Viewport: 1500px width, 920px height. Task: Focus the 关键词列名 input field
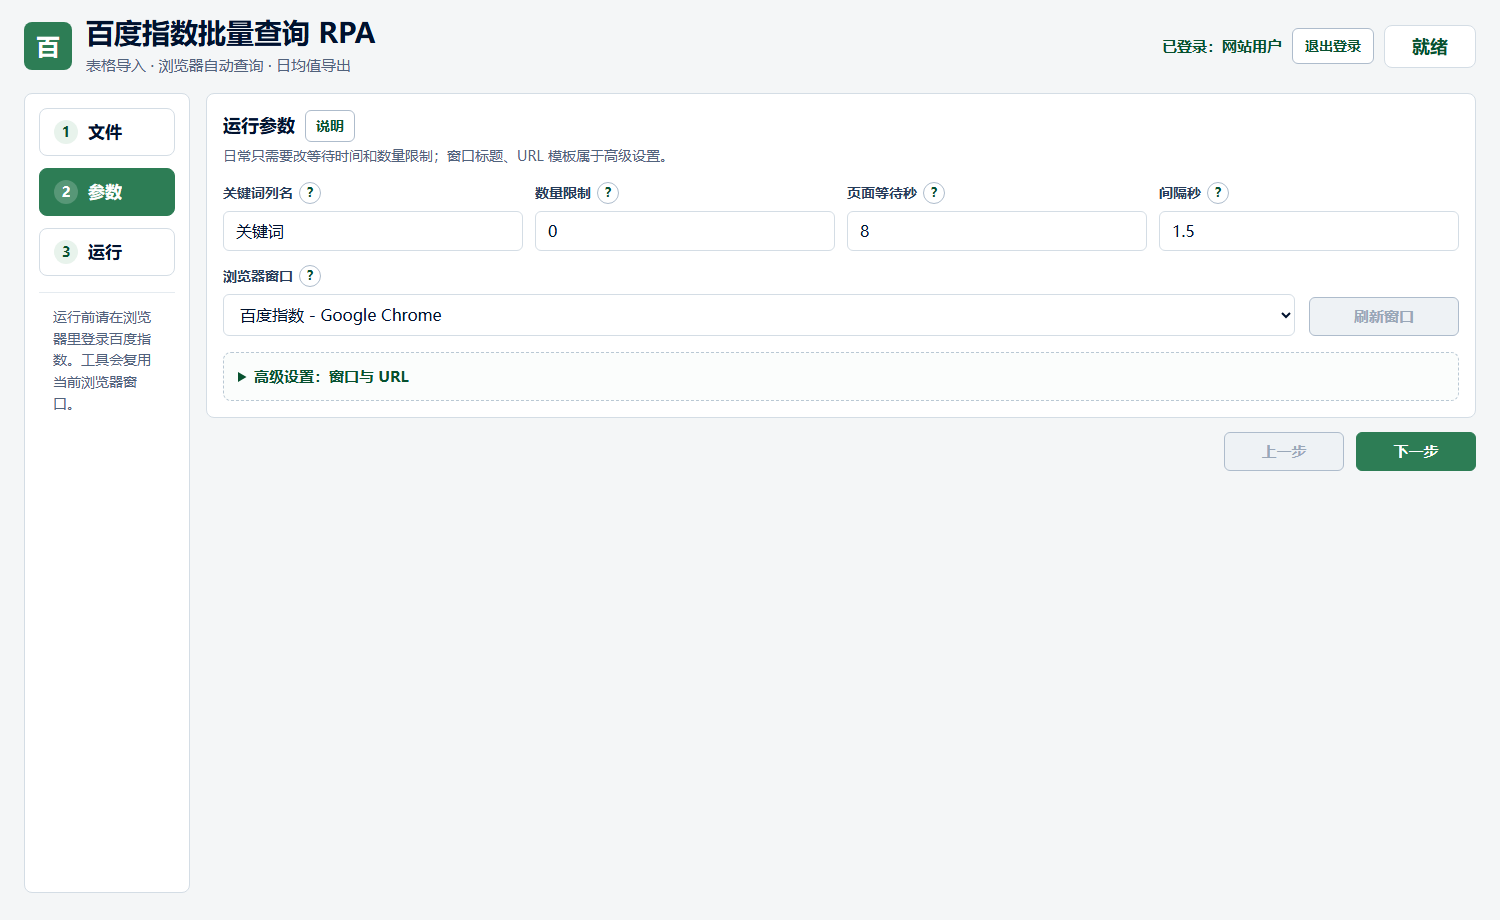[373, 231]
